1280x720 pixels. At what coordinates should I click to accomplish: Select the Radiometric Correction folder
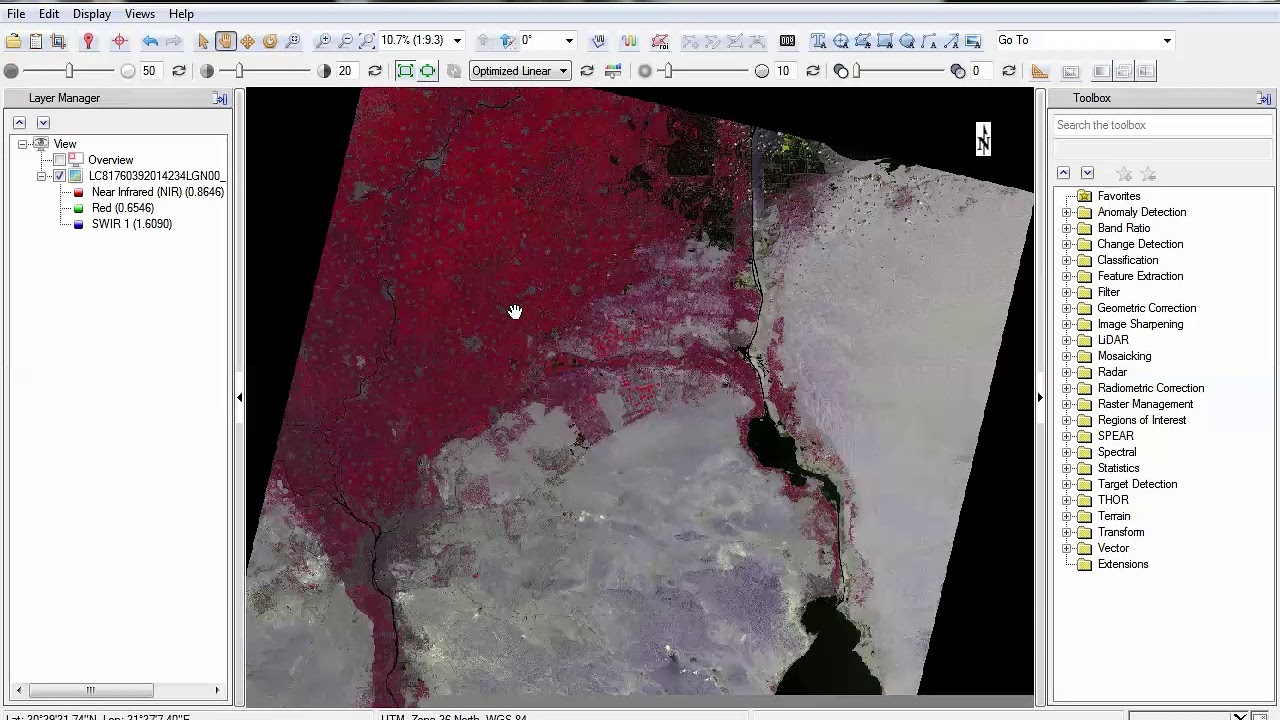click(1150, 388)
